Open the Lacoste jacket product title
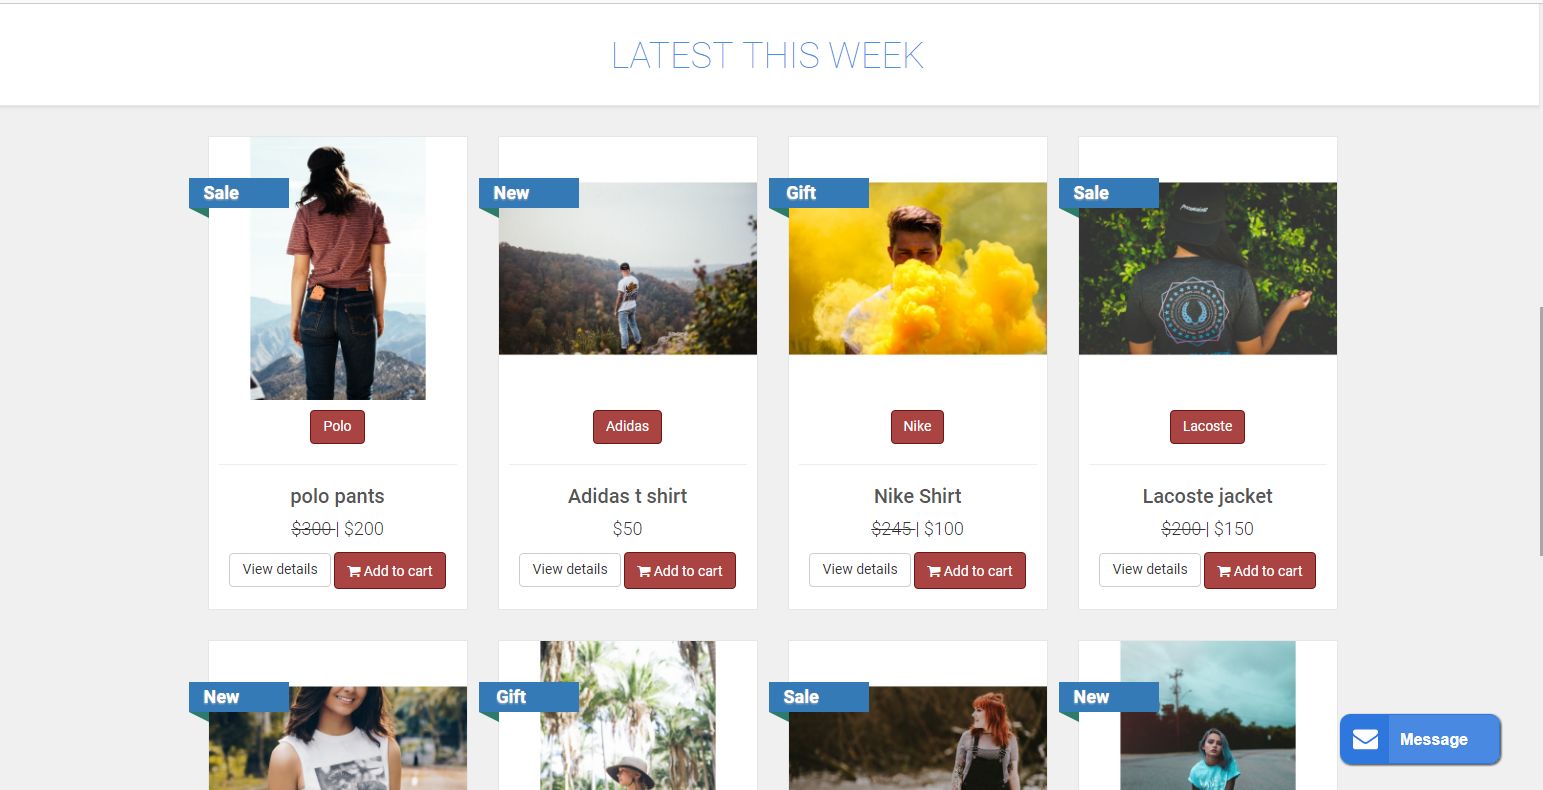Screen dimensions: 1543x790 pos(1207,496)
